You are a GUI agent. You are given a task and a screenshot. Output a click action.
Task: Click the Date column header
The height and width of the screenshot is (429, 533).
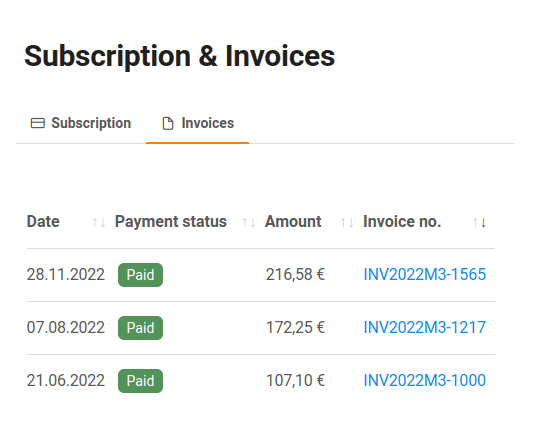[43, 222]
